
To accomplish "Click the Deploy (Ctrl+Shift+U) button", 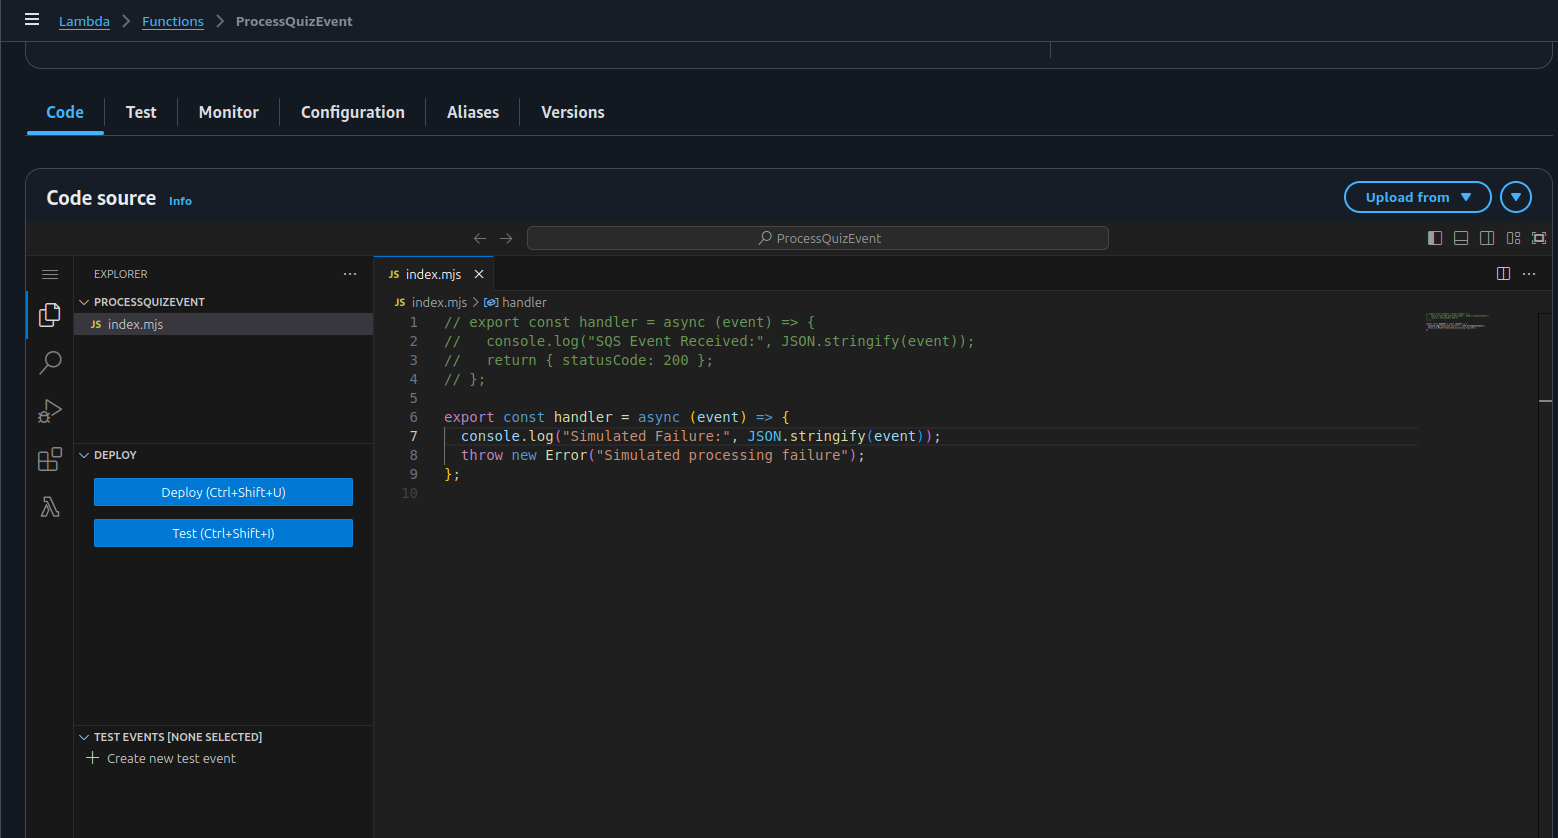I will point(223,492).
